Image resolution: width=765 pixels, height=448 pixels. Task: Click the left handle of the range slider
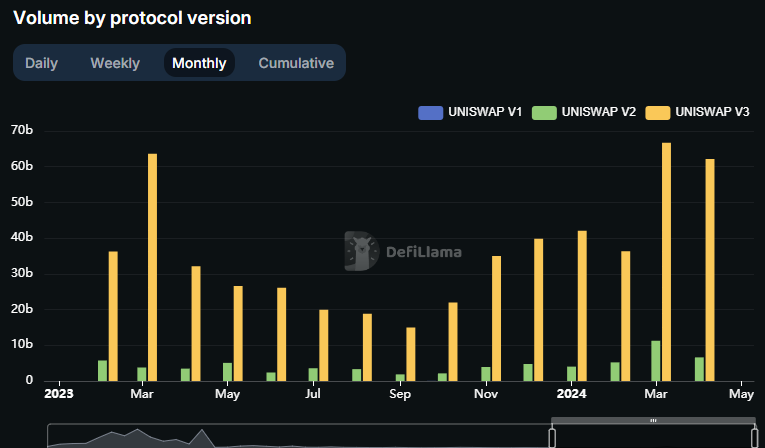(x=552, y=437)
